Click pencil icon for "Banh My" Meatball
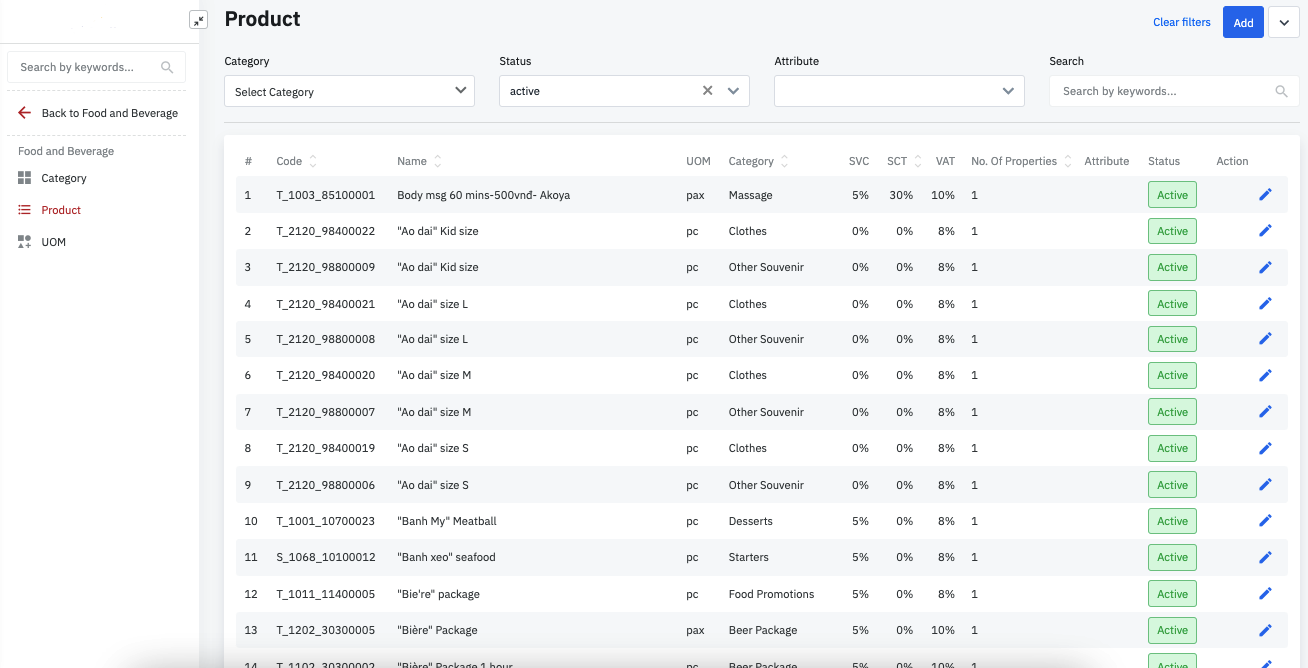This screenshot has width=1308, height=668. tap(1265, 521)
